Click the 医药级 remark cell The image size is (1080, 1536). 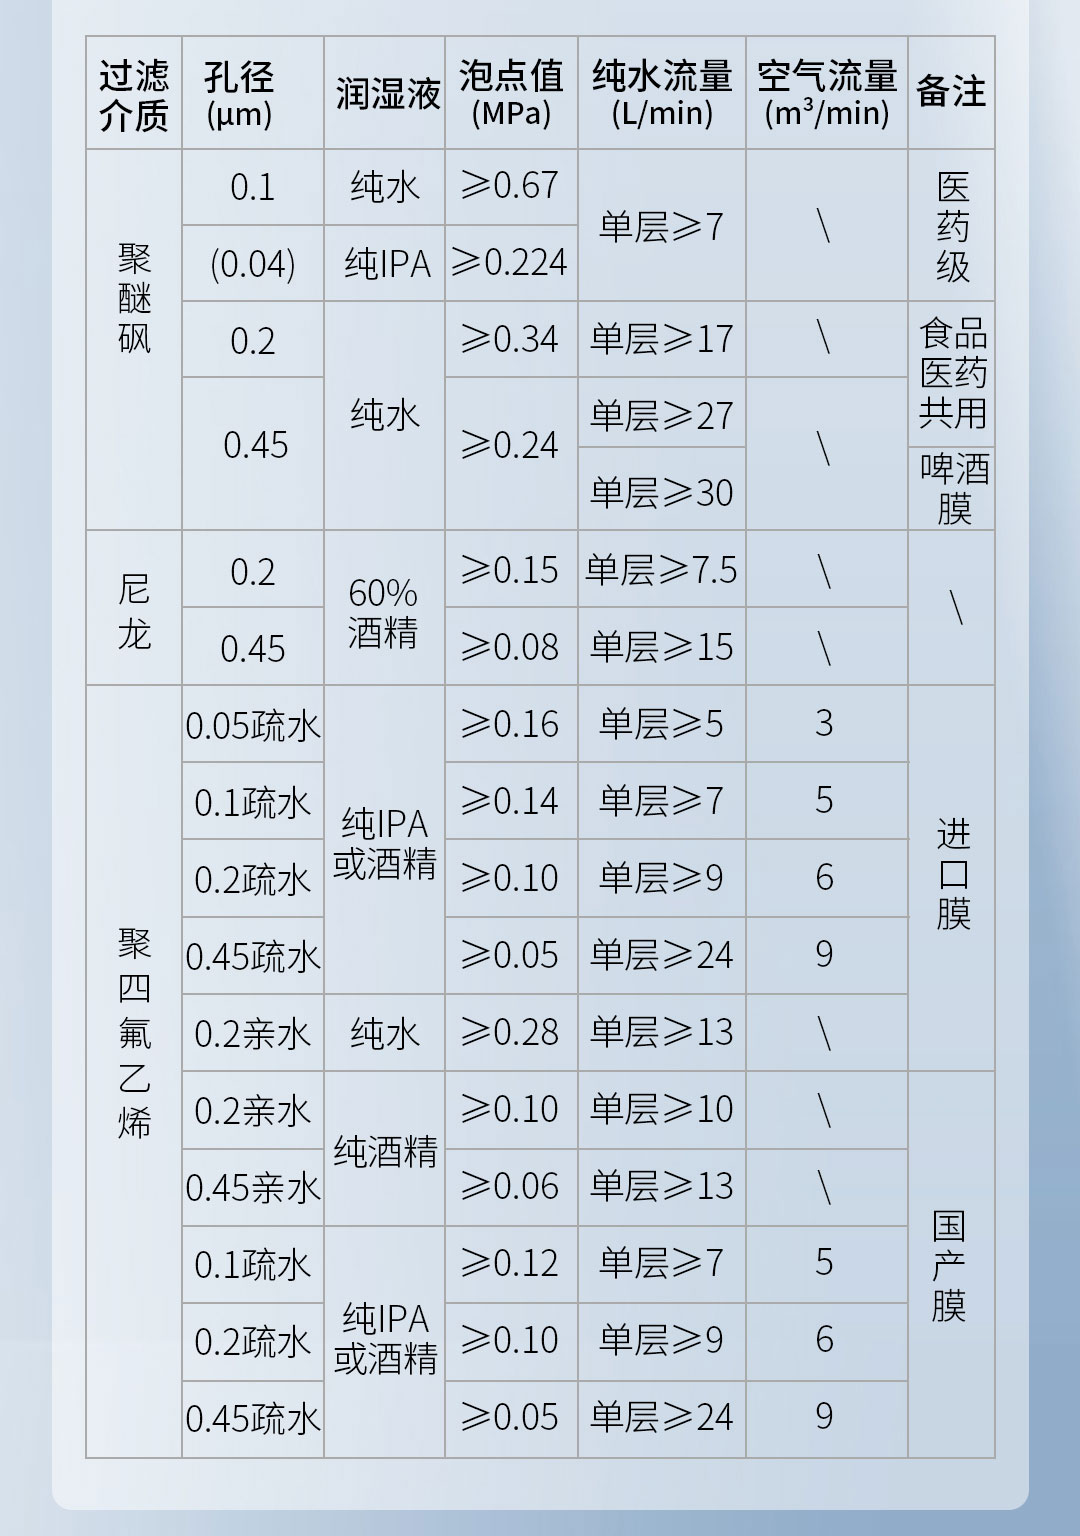pos(952,225)
